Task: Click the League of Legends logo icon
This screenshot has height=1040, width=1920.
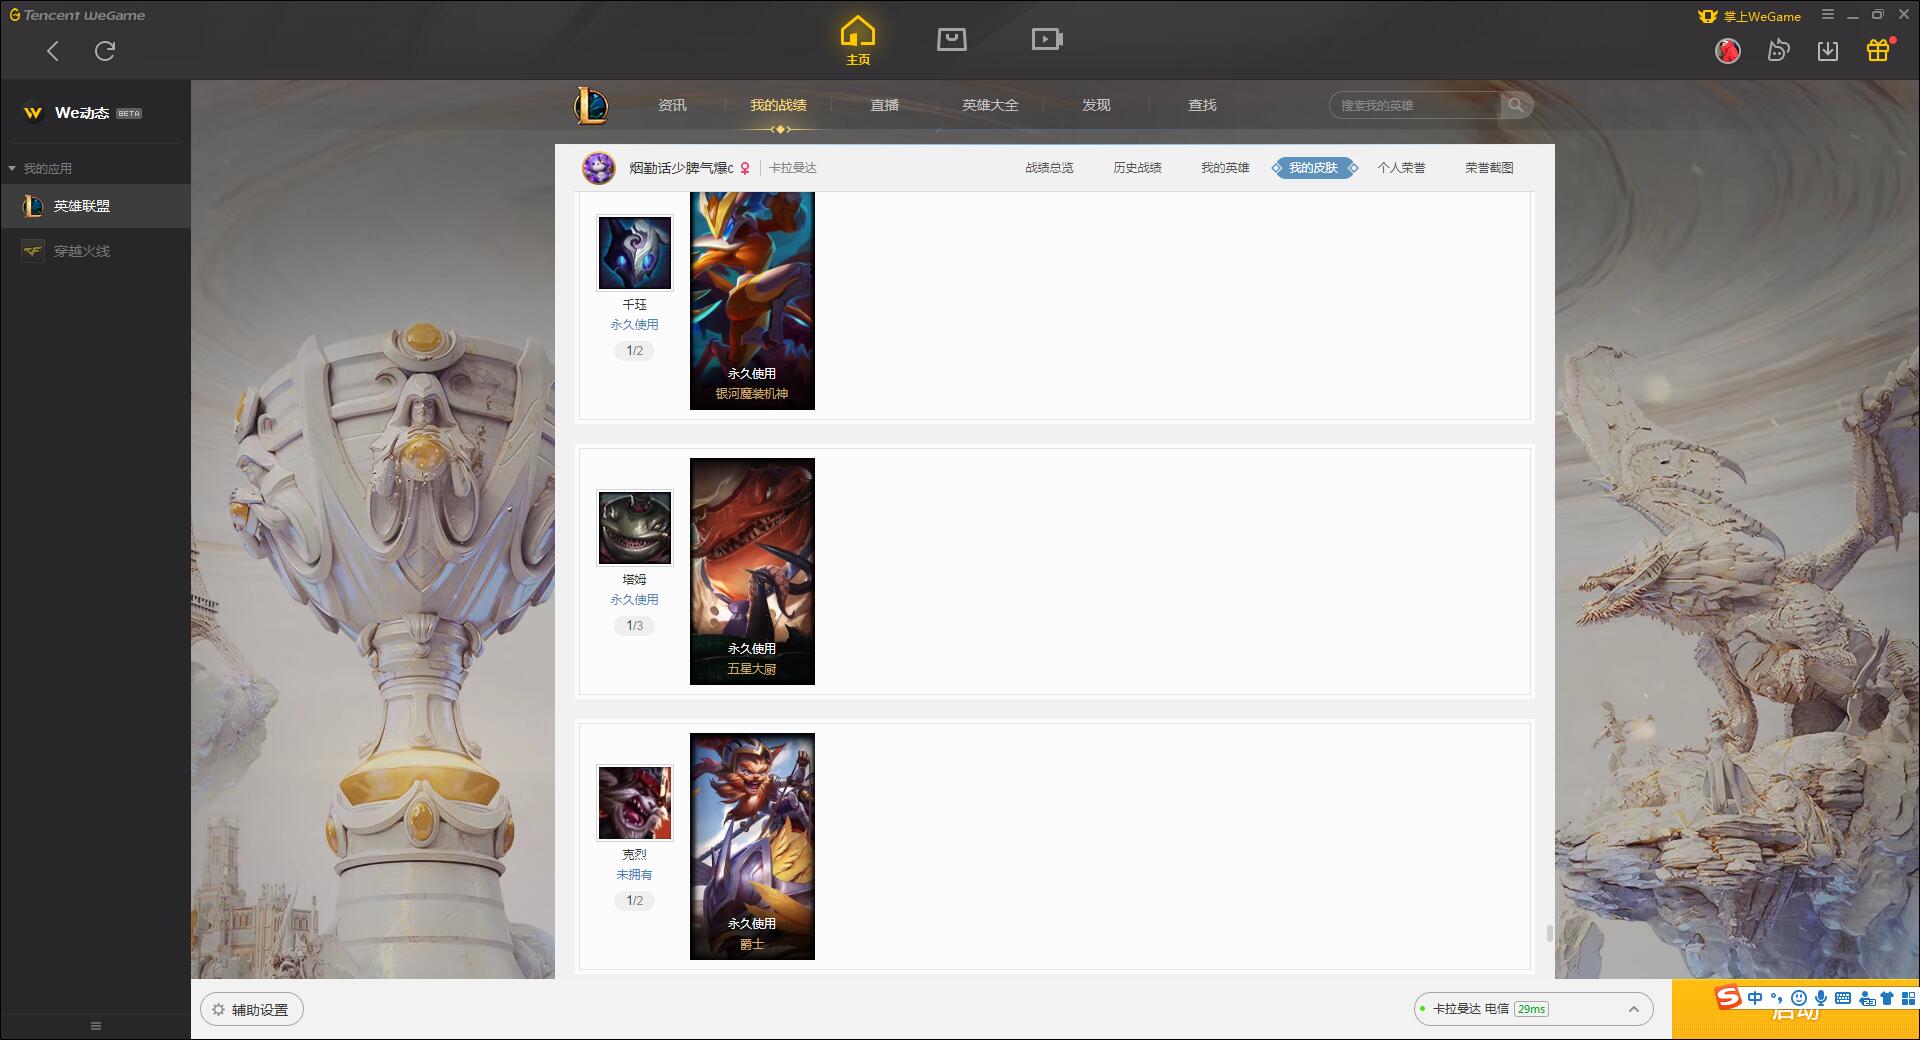Action: coord(591,105)
